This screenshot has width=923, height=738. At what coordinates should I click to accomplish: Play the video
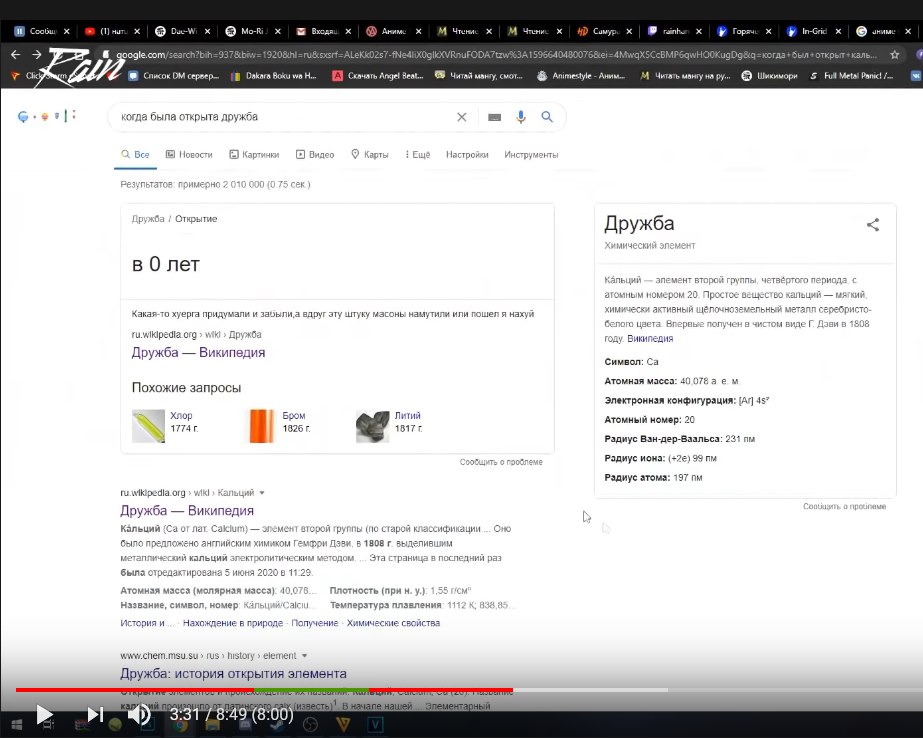coord(45,714)
